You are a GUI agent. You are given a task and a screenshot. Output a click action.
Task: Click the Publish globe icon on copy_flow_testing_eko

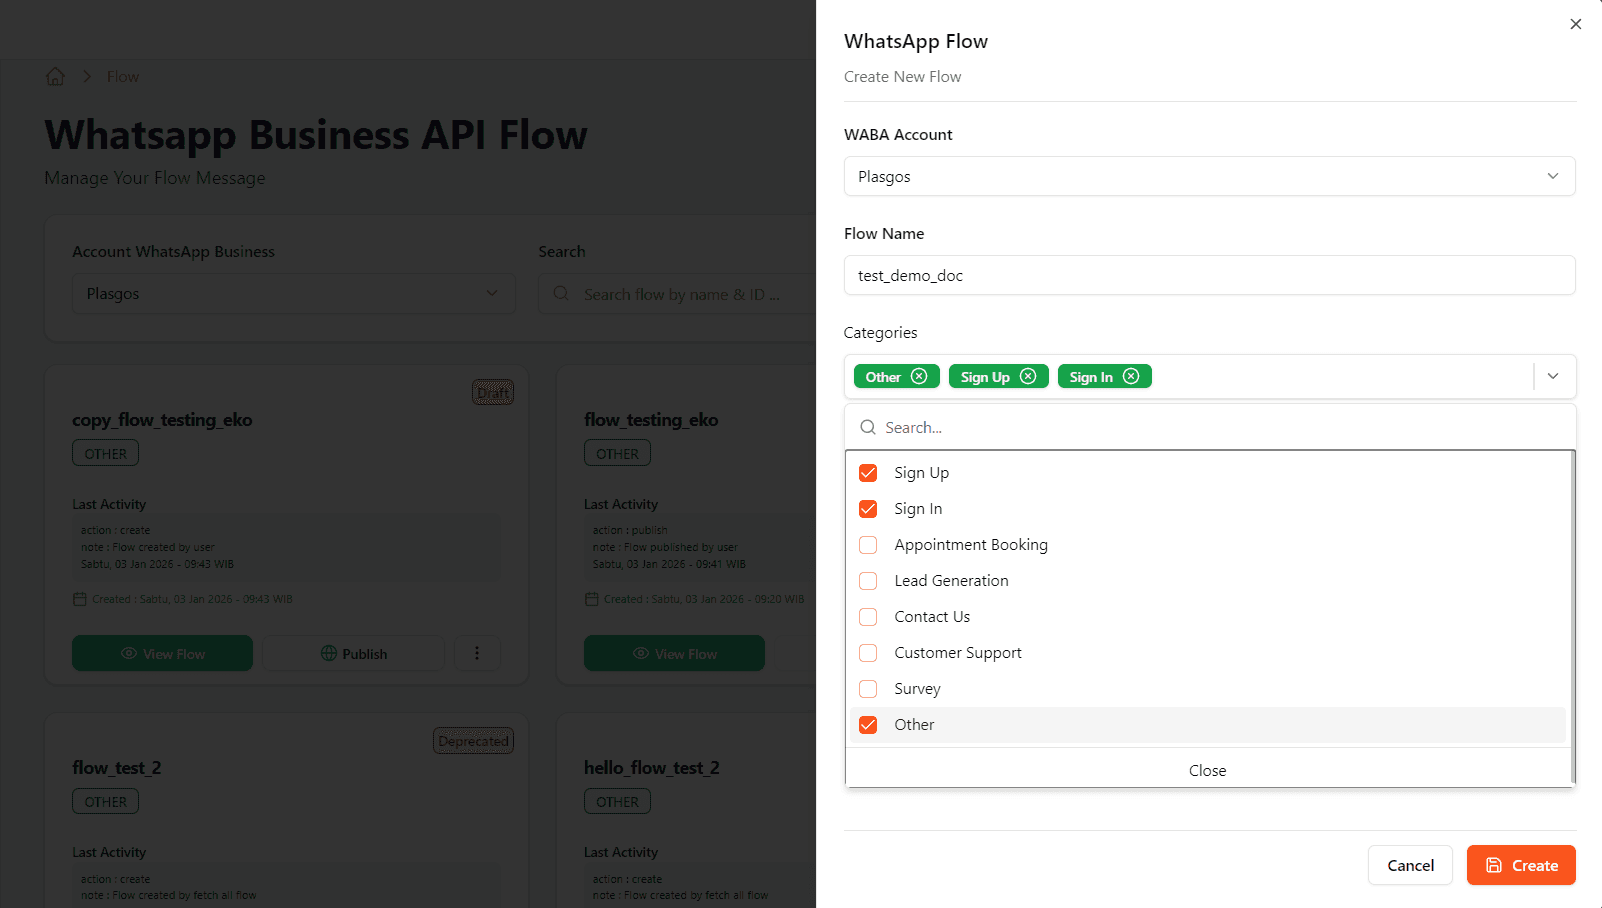pos(329,653)
